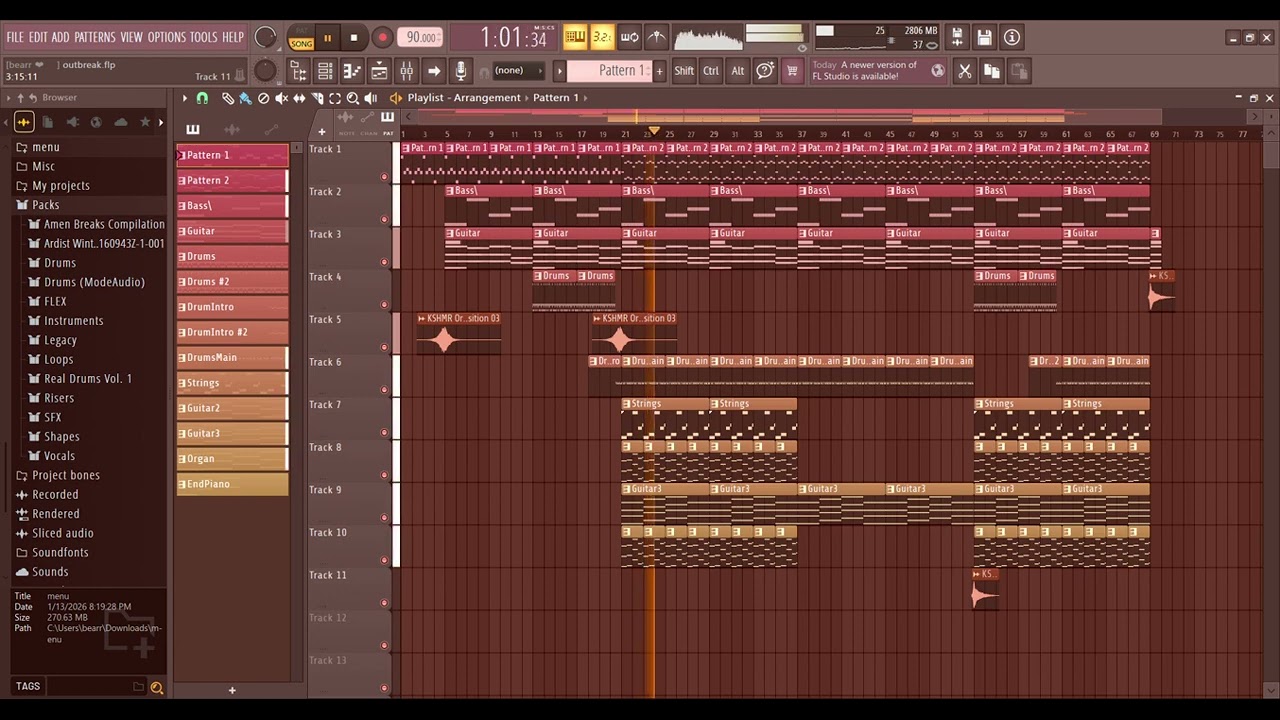Select the Mute tool in playlist toolbar
This screenshot has width=1280, height=720.
[281, 98]
